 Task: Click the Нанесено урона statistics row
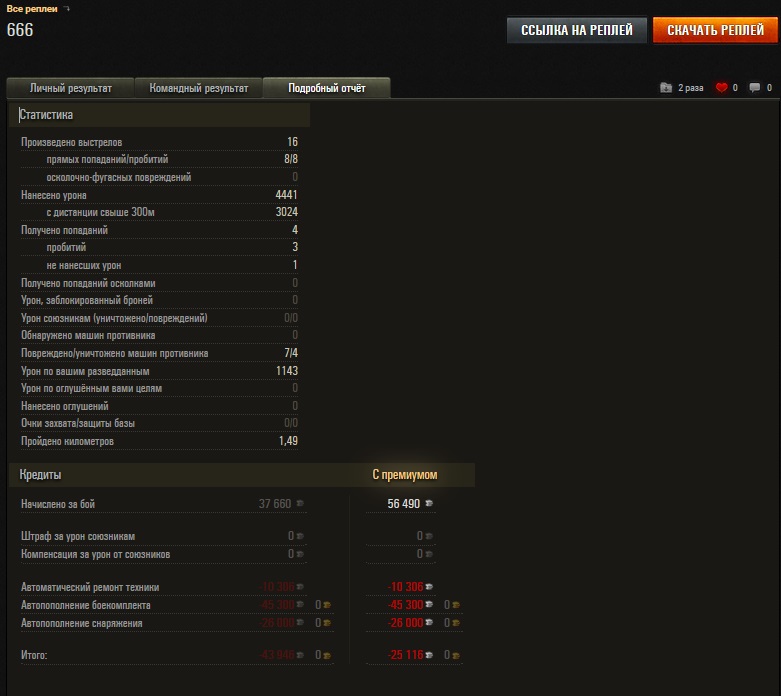pos(159,195)
